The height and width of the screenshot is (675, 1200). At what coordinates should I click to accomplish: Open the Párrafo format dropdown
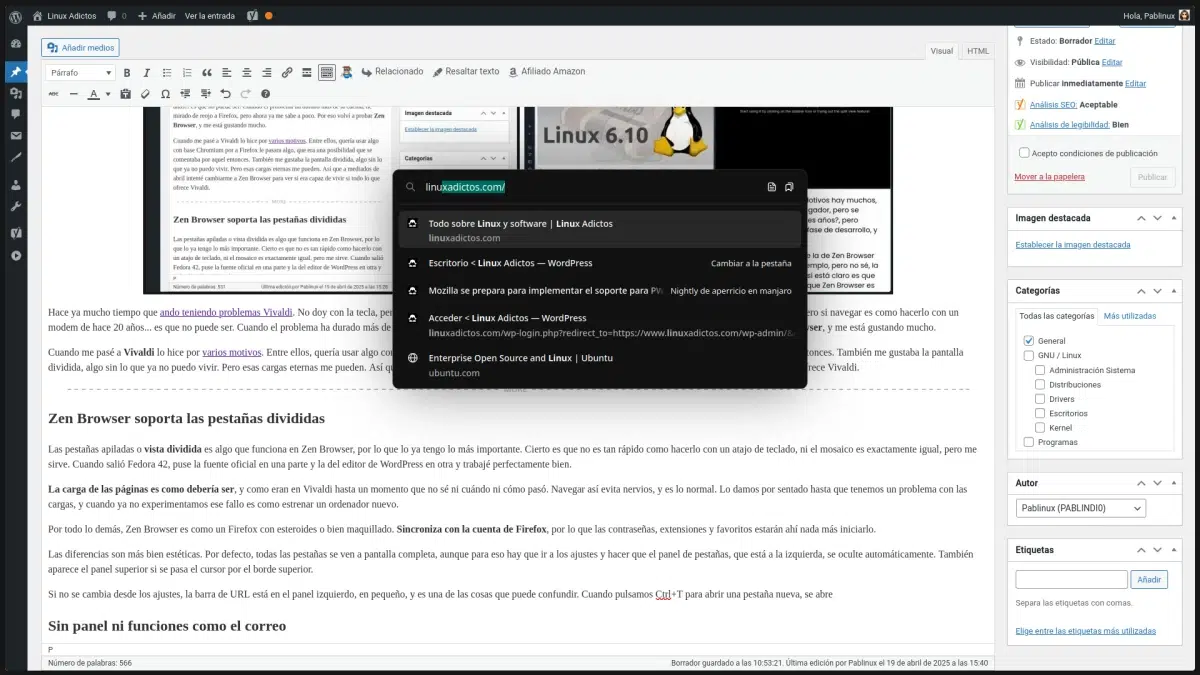click(81, 73)
